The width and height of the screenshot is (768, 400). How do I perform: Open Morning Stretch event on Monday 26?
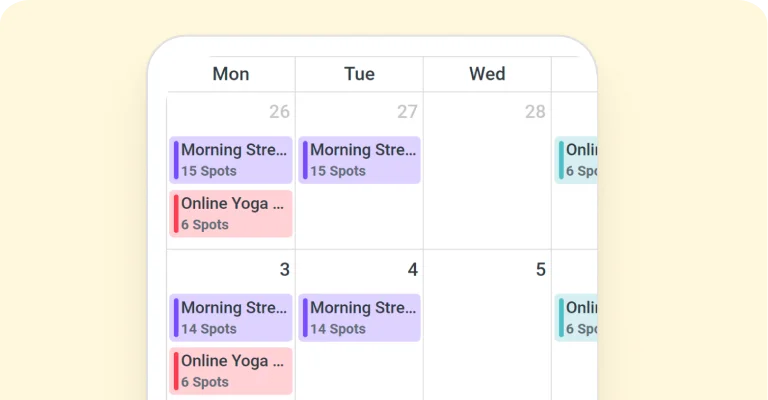click(x=231, y=160)
